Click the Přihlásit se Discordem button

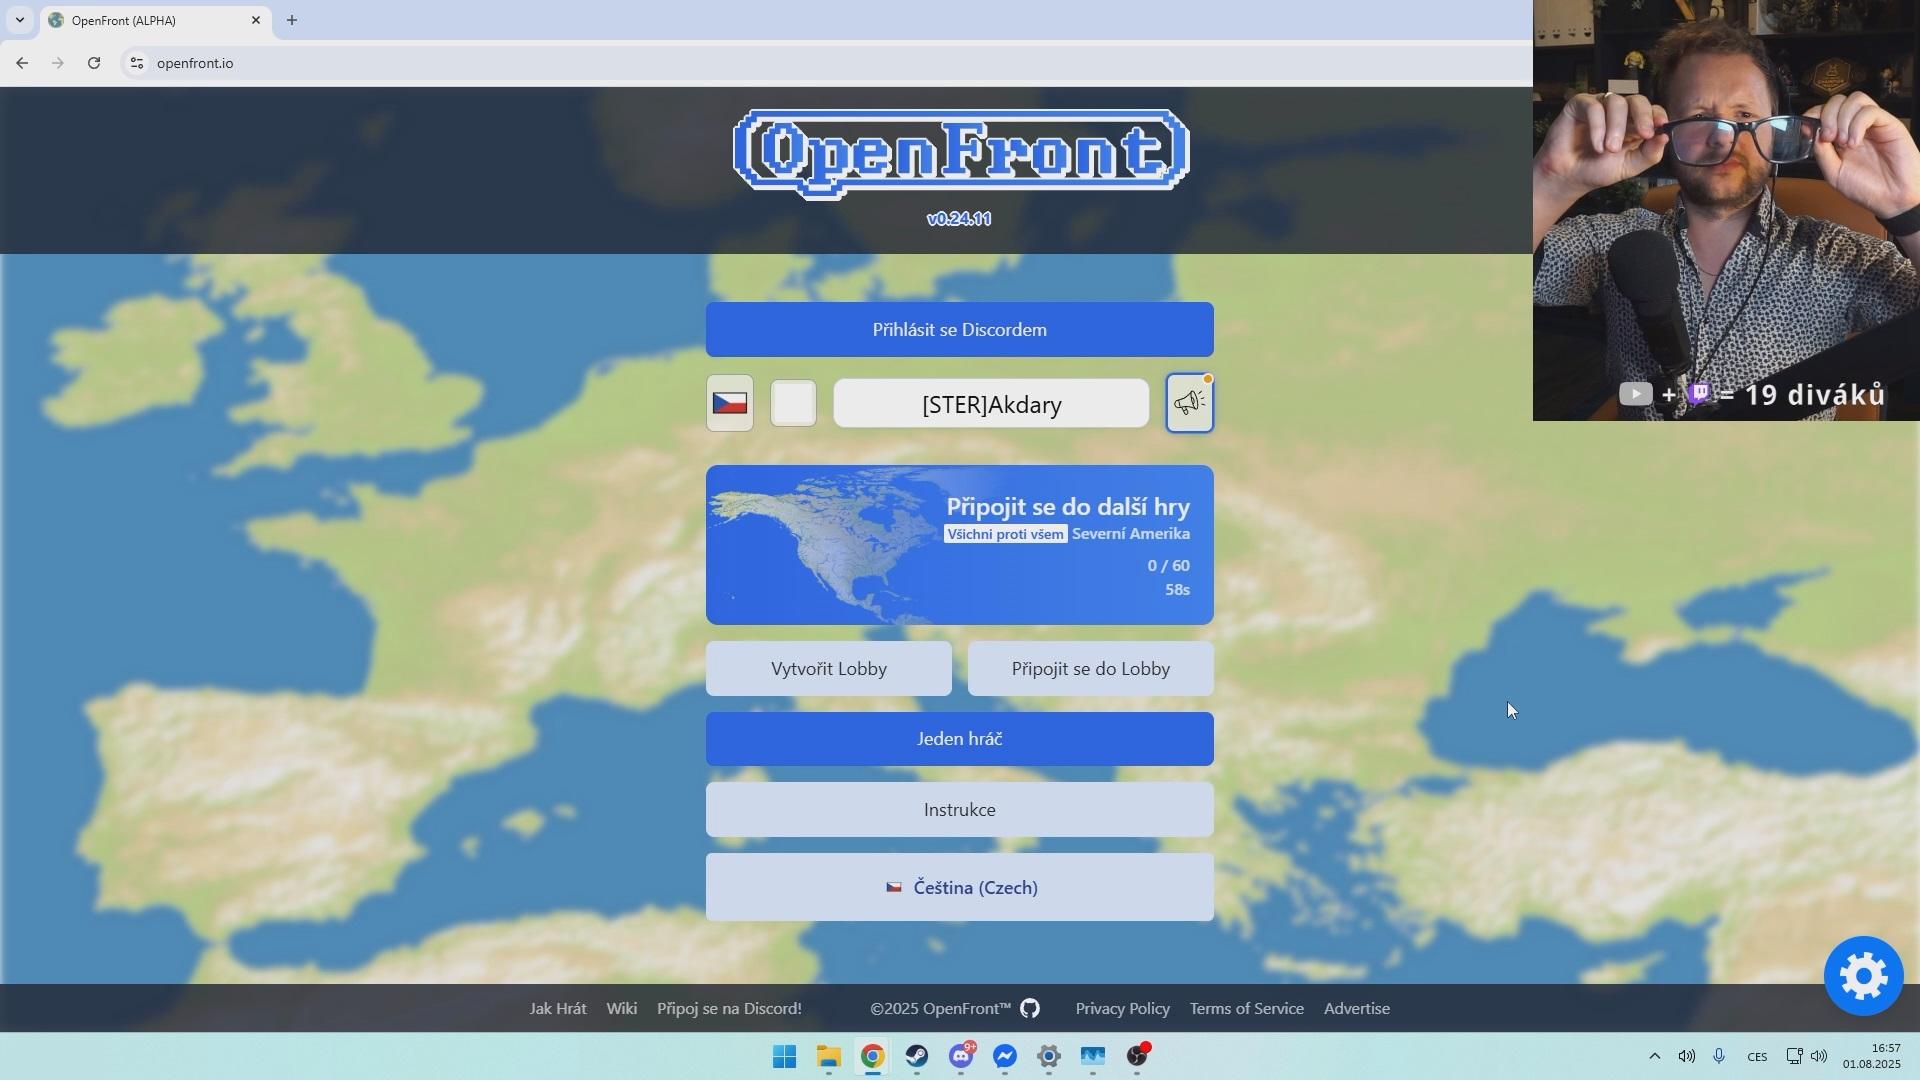tap(959, 329)
